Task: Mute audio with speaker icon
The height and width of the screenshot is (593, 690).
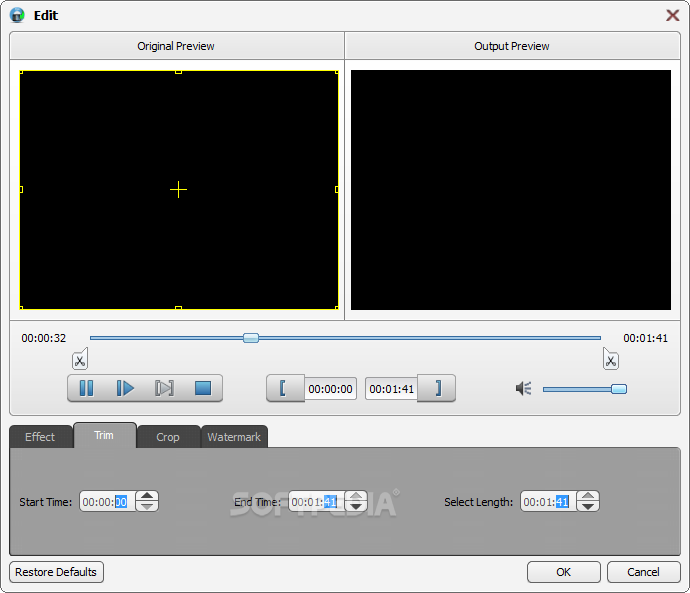Action: coord(524,388)
